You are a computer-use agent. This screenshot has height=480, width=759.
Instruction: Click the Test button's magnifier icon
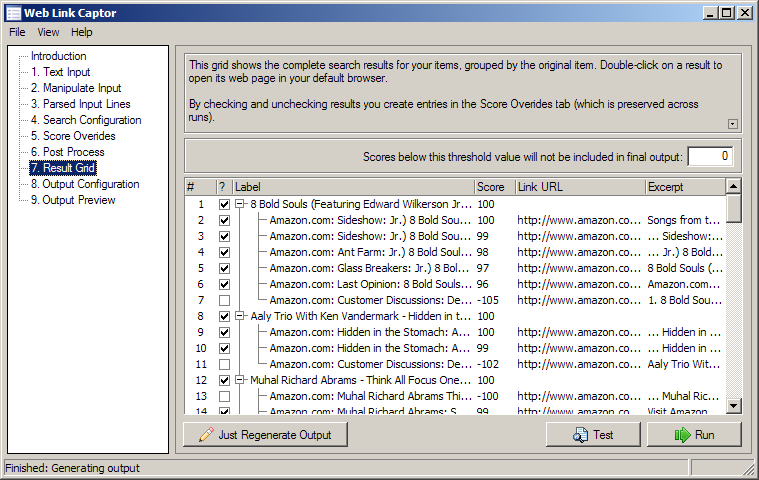pyautogui.click(x=580, y=435)
